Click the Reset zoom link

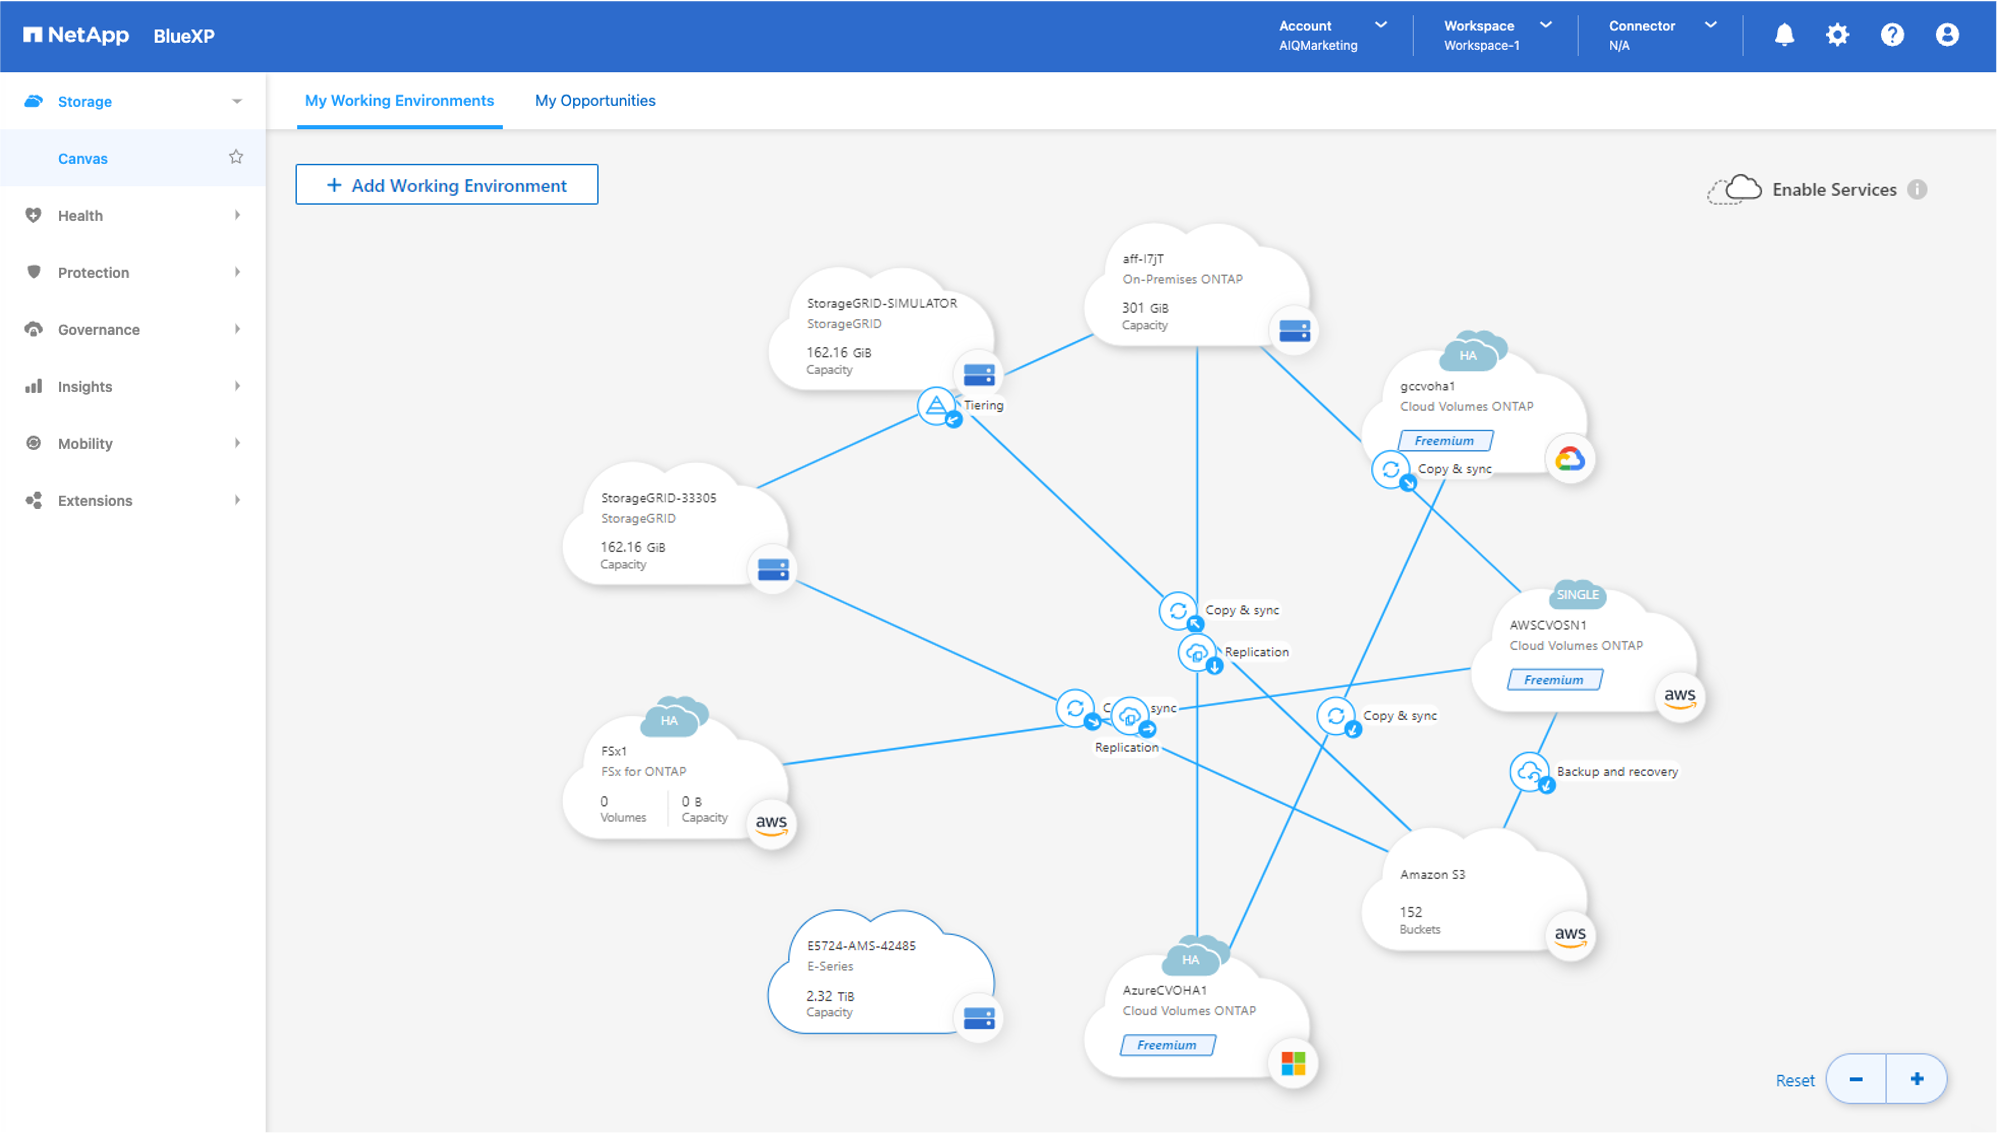point(1794,1080)
